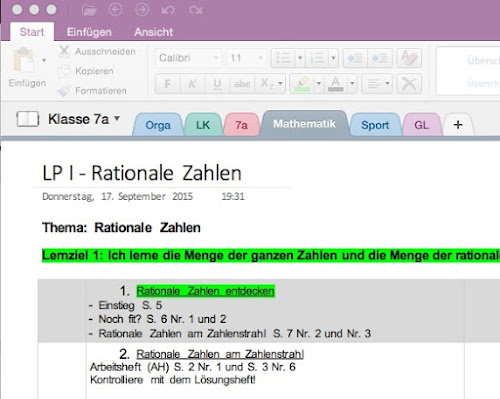Insert a bulleted list
This screenshot has width=500, height=399.
(283, 58)
